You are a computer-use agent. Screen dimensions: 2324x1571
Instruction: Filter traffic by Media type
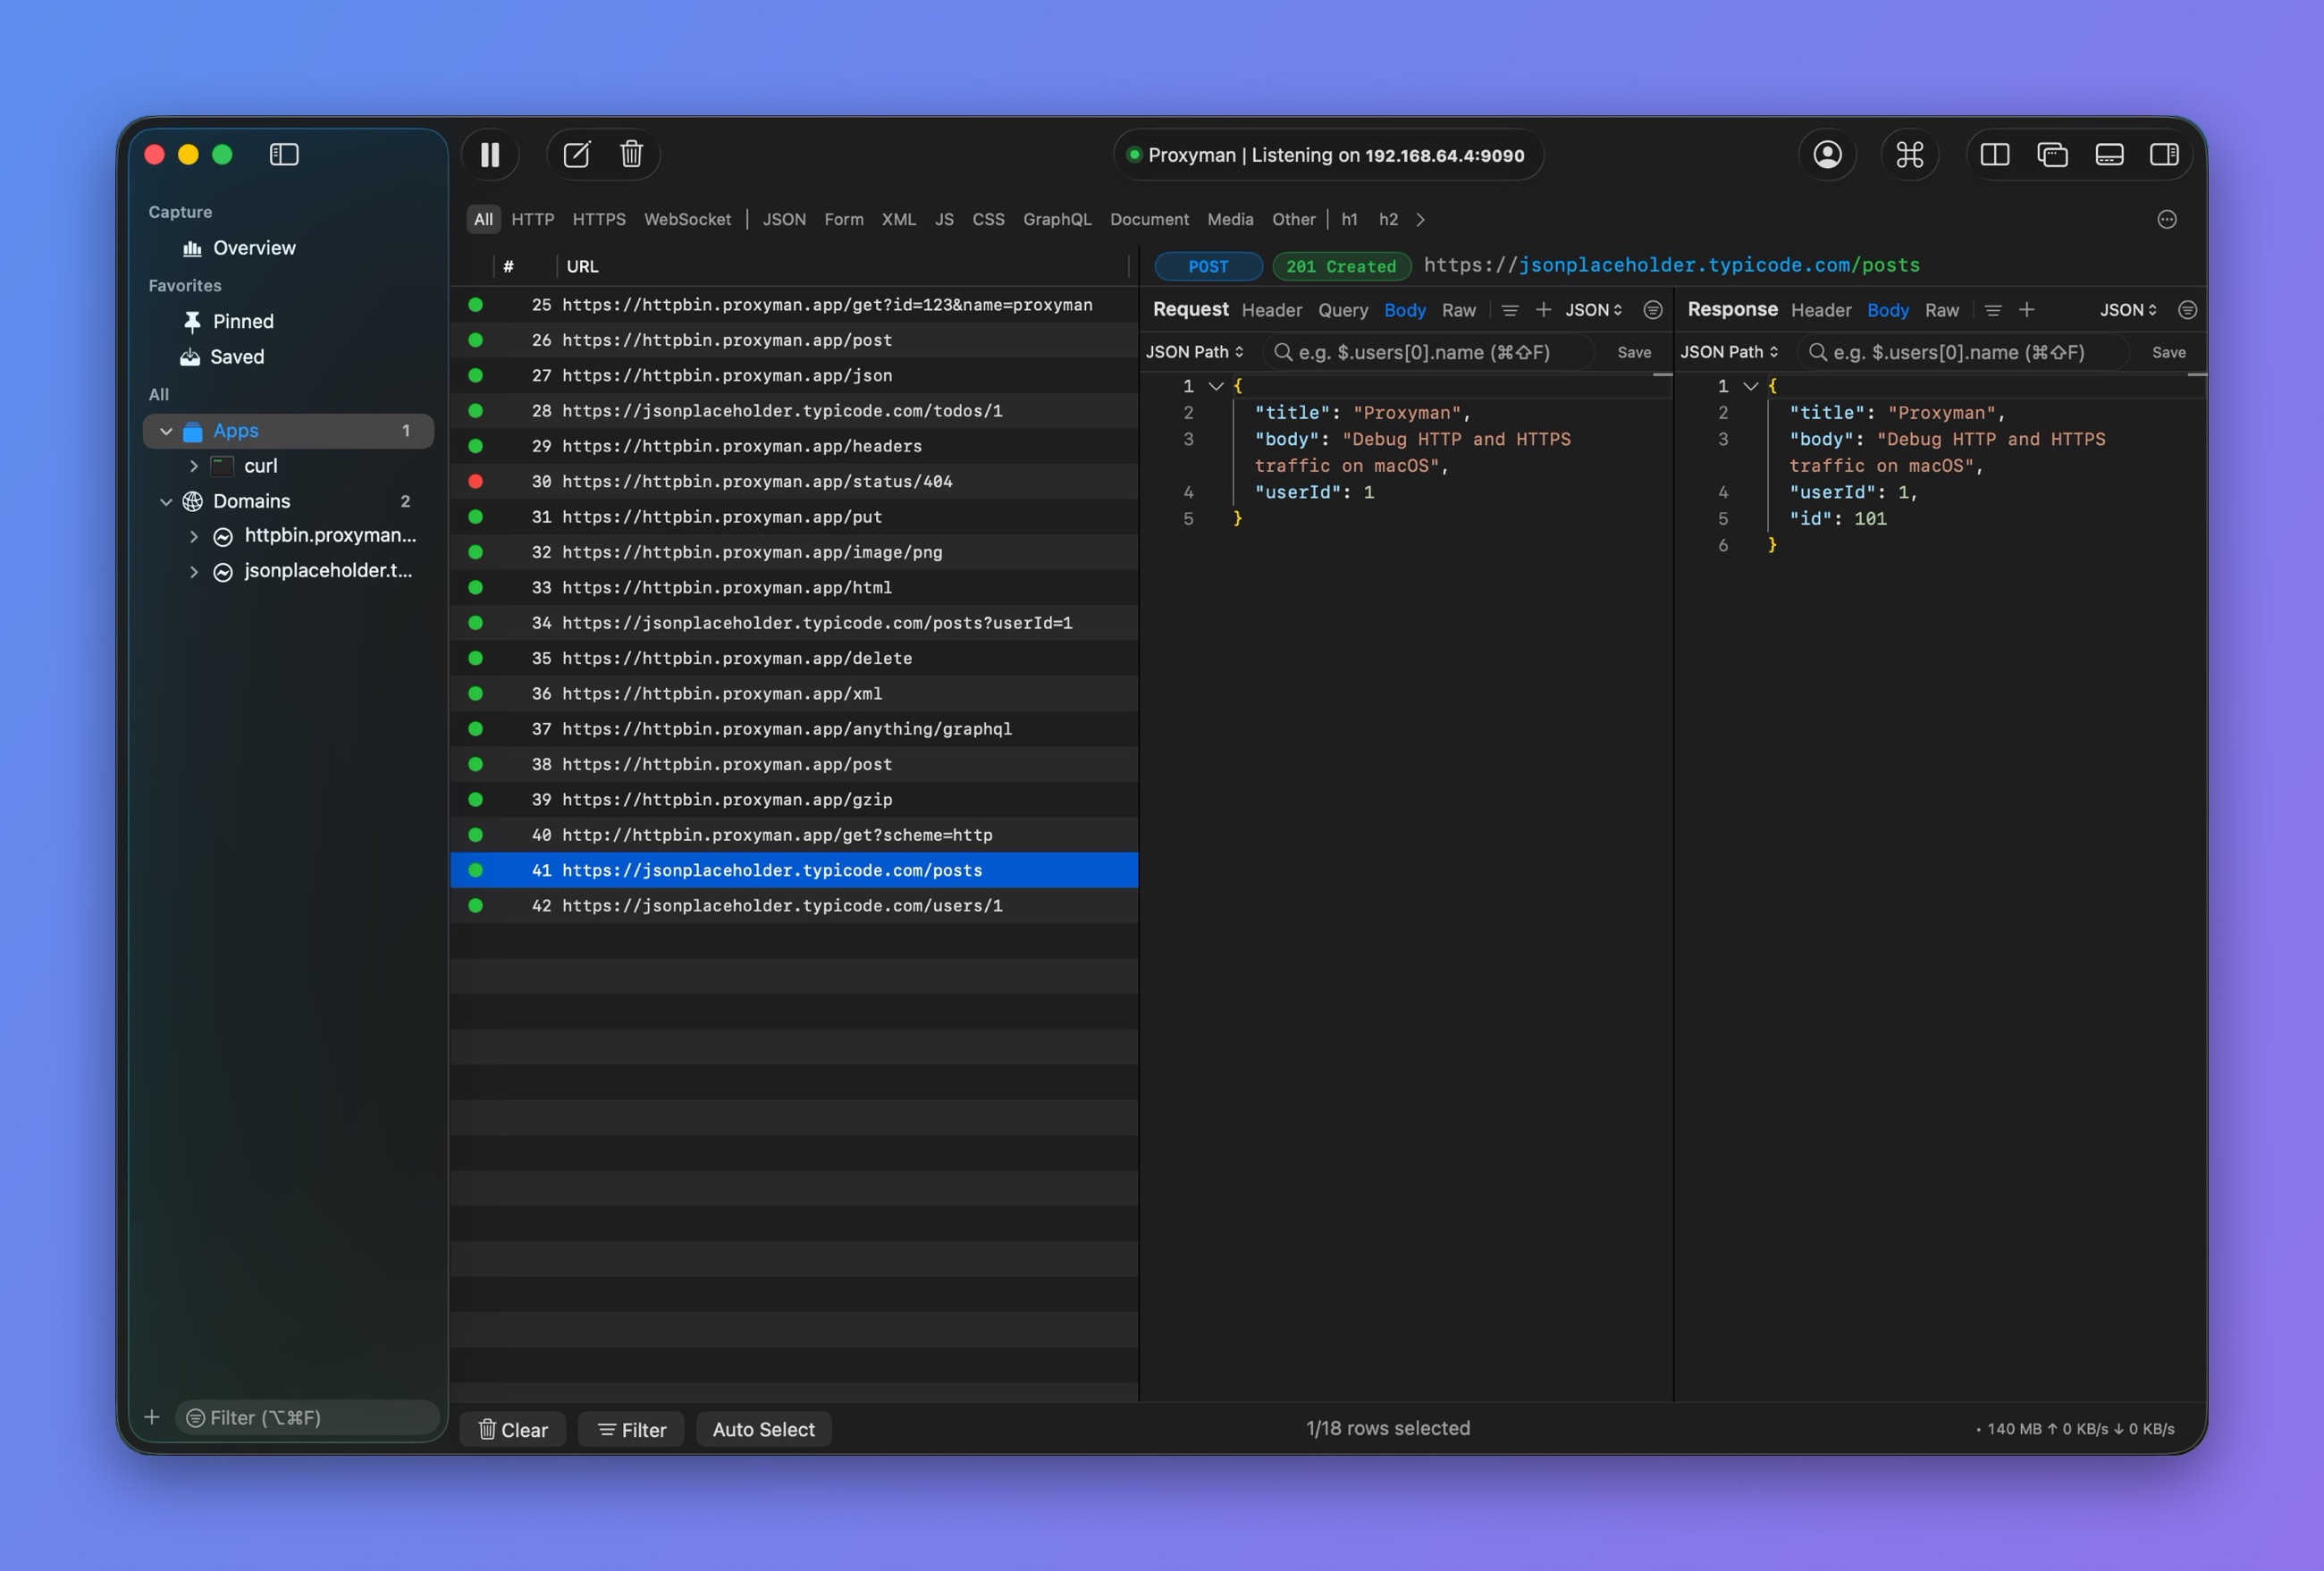pos(1230,220)
